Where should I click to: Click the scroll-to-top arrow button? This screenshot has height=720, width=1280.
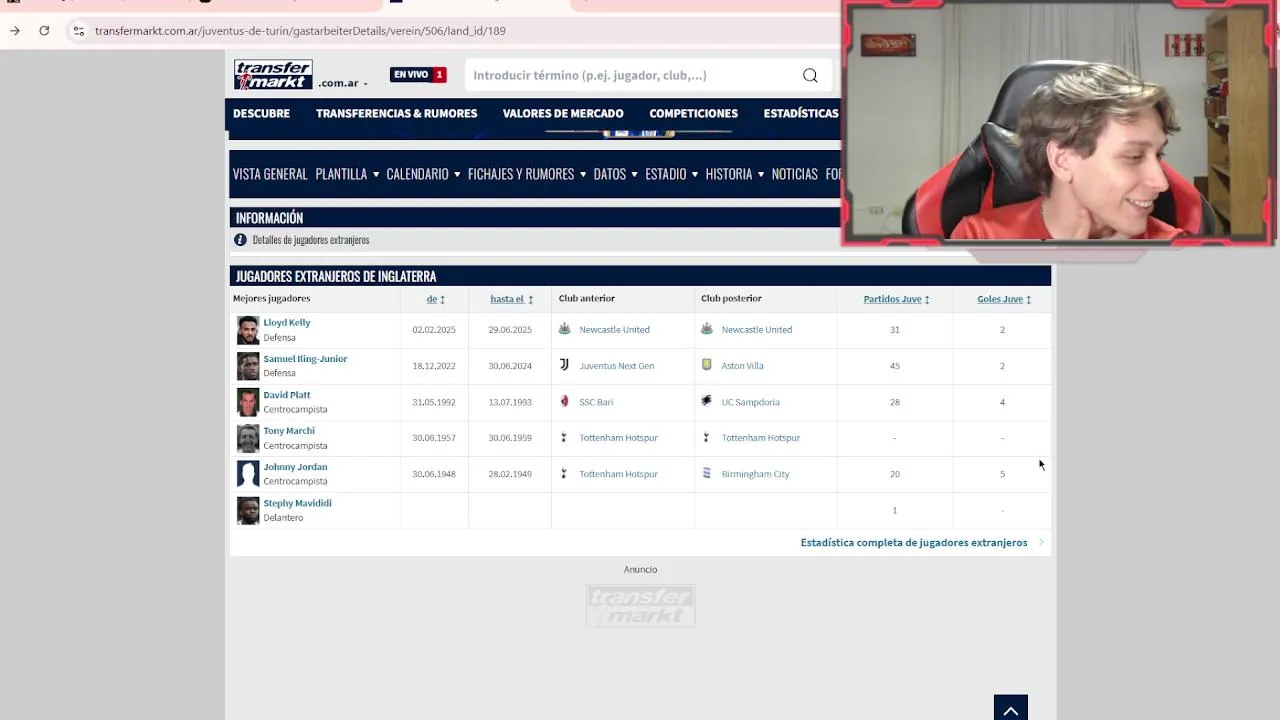1011,708
